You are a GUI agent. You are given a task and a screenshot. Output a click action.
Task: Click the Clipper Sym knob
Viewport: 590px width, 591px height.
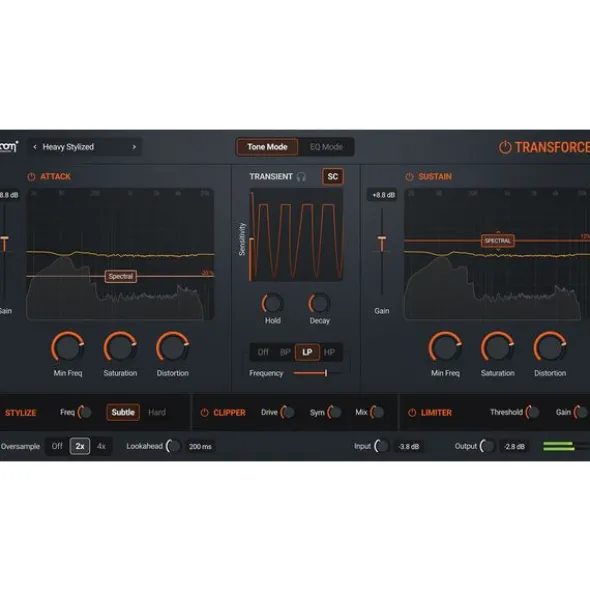pyautogui.click(x=334, y=412)
